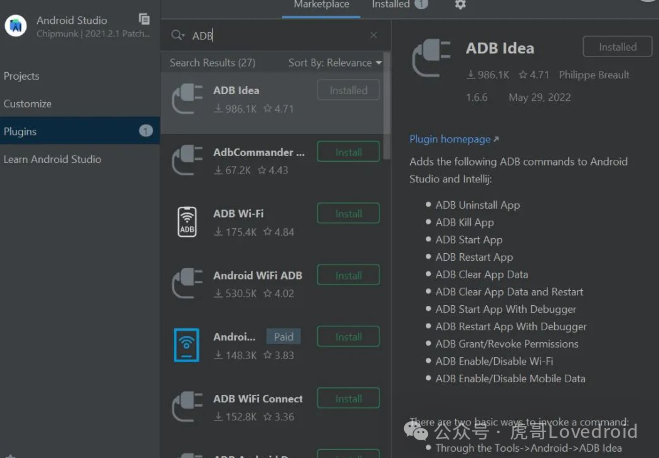
Task: Click the results list scrollbar
Action: [387, 105]
